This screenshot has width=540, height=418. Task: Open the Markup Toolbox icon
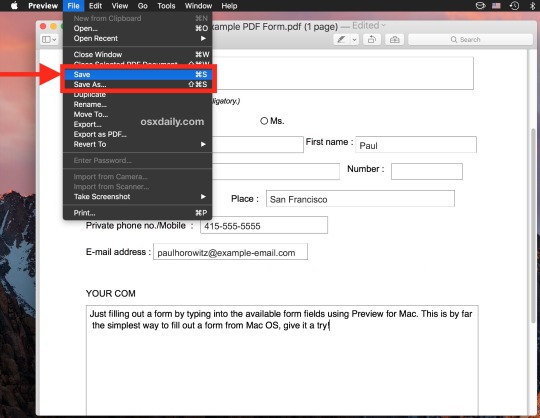395,40
